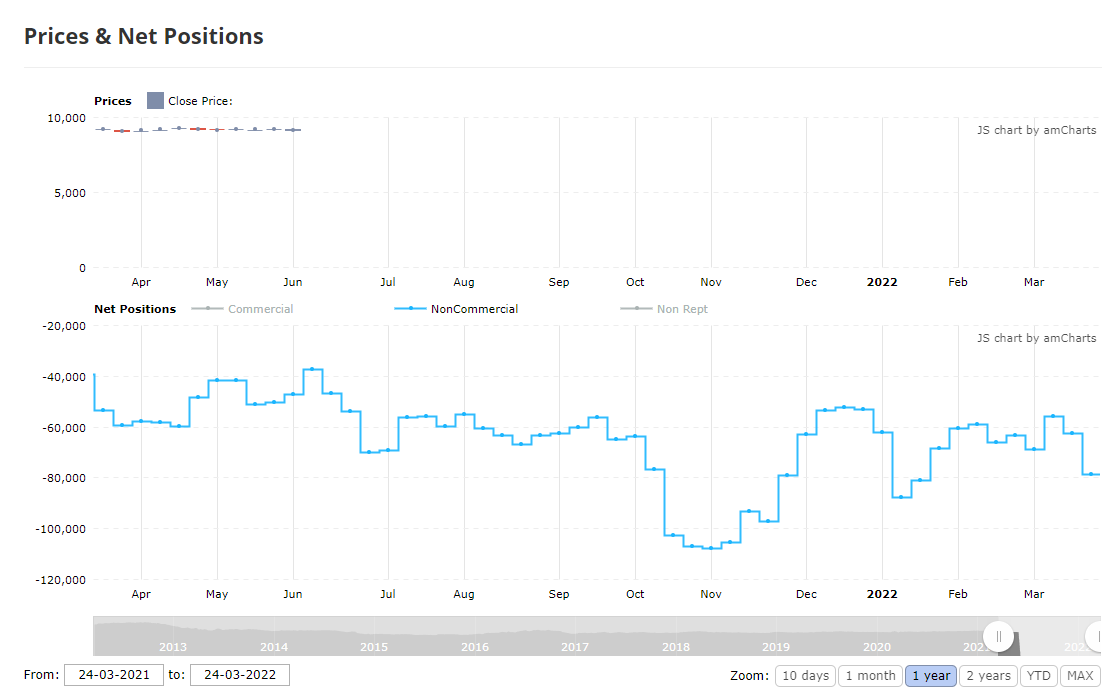Open JS chart by amCharts link in Prices

coord(1036,130)
